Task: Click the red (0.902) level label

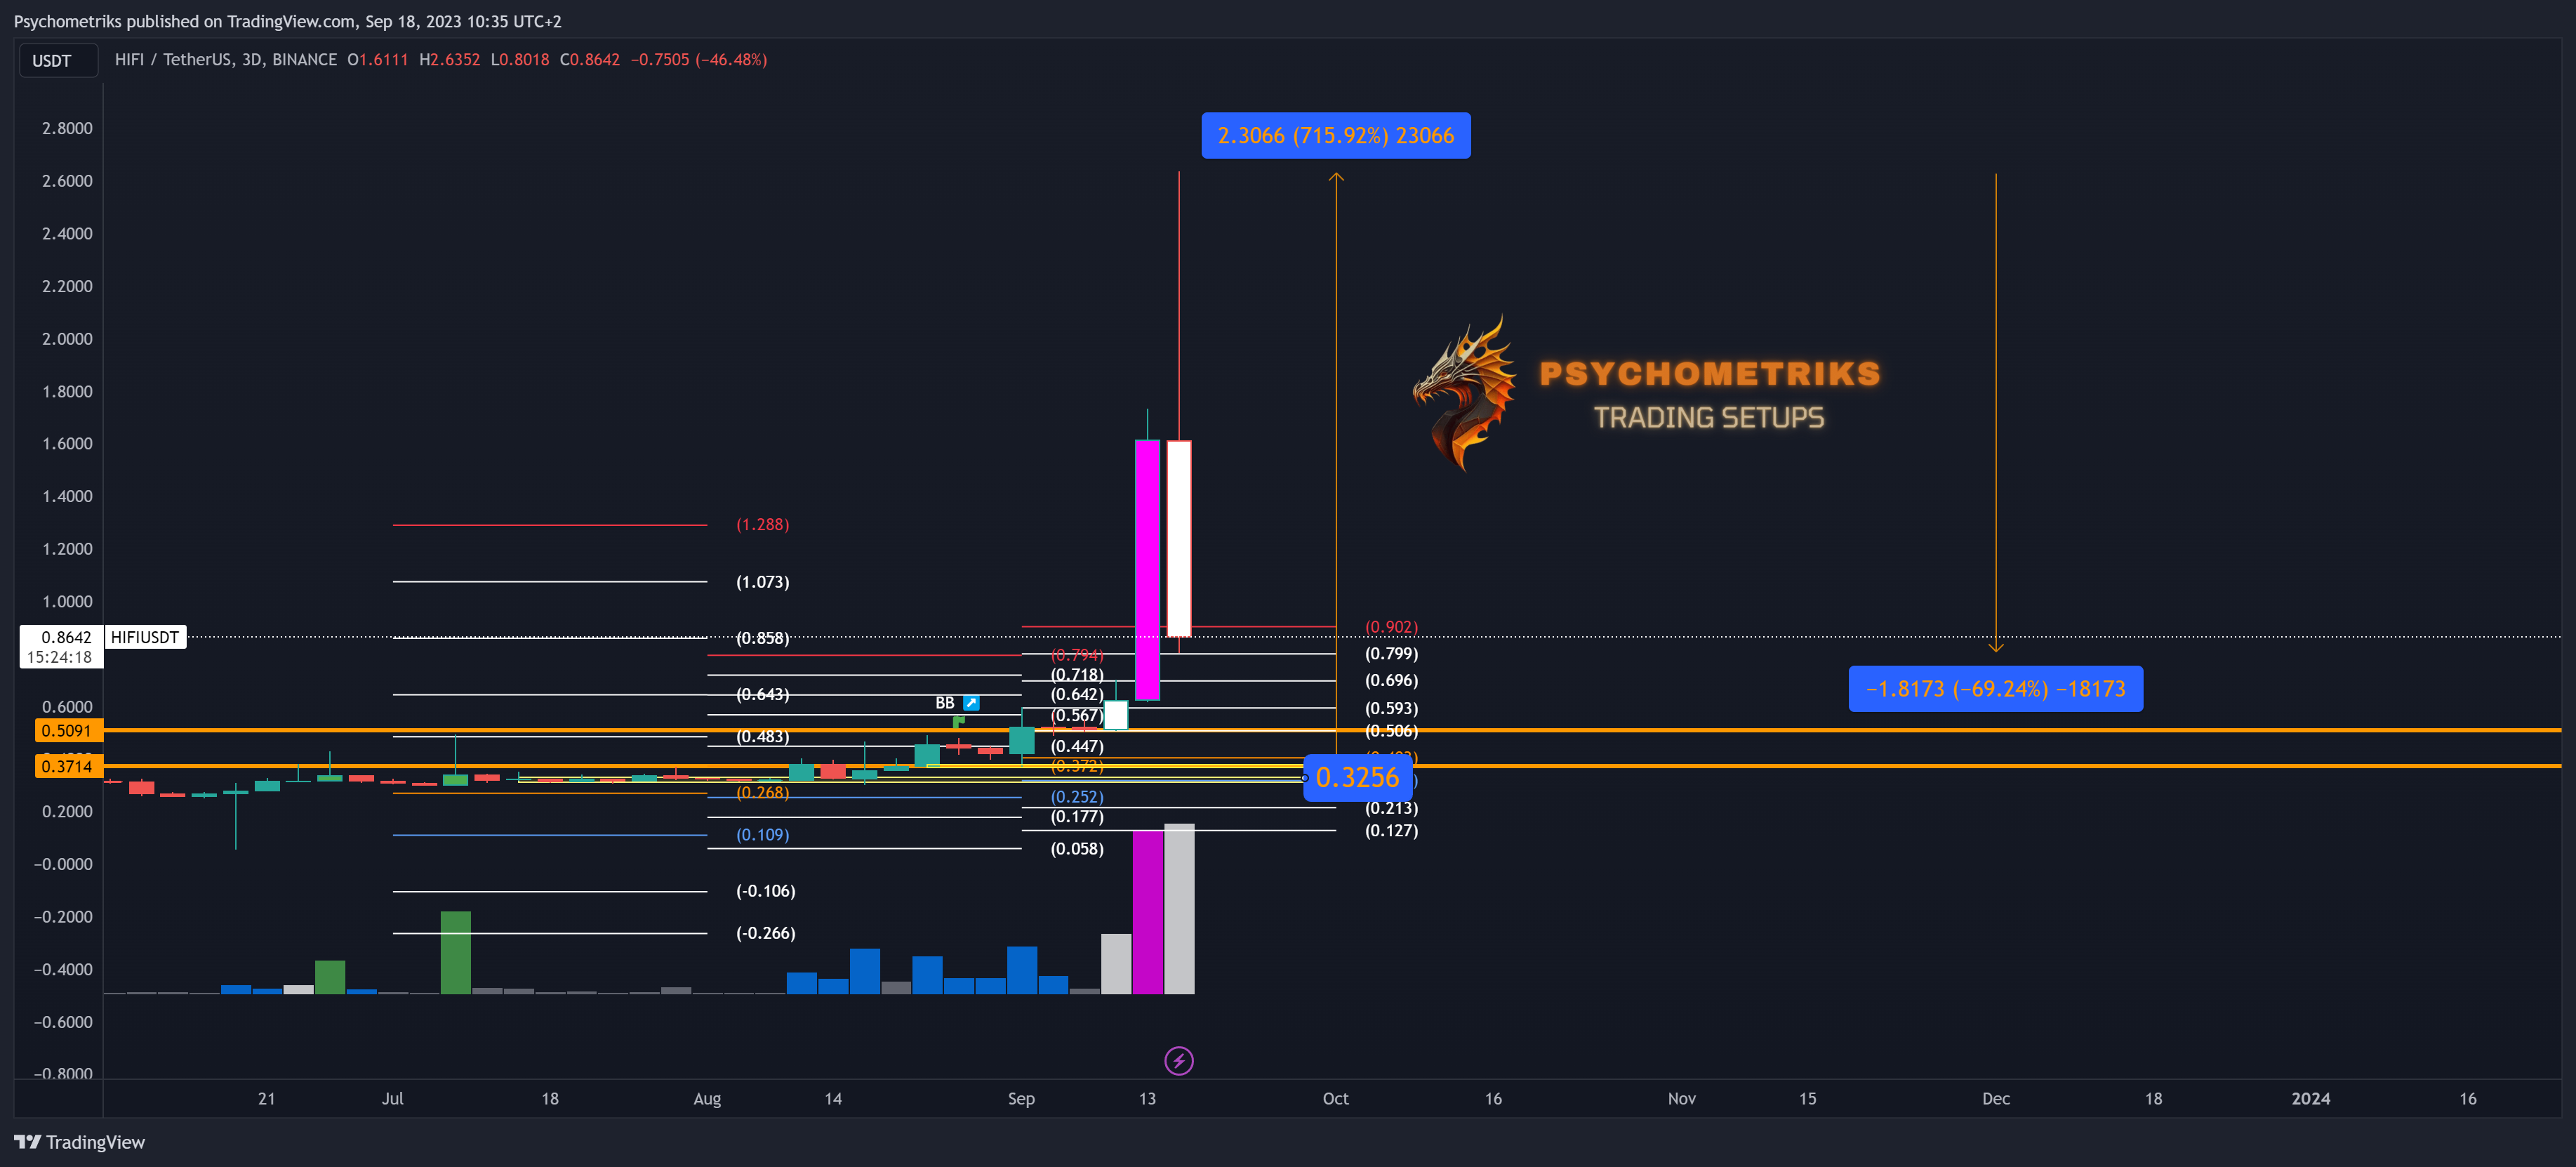Action: [x=1392, y=627]
